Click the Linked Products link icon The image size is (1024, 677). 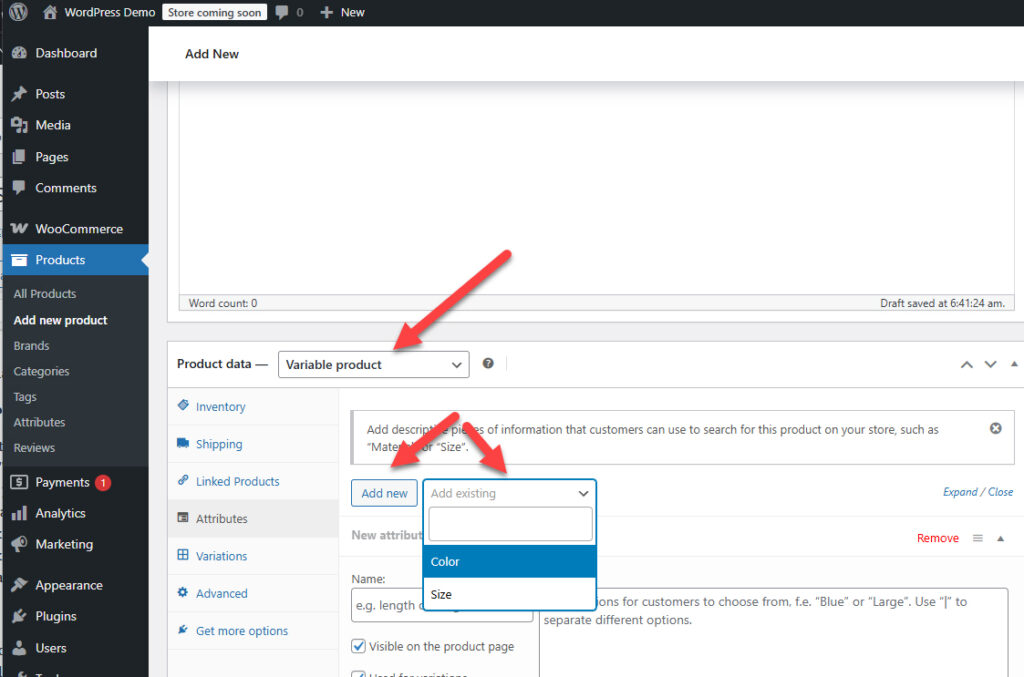pos(183,480)
